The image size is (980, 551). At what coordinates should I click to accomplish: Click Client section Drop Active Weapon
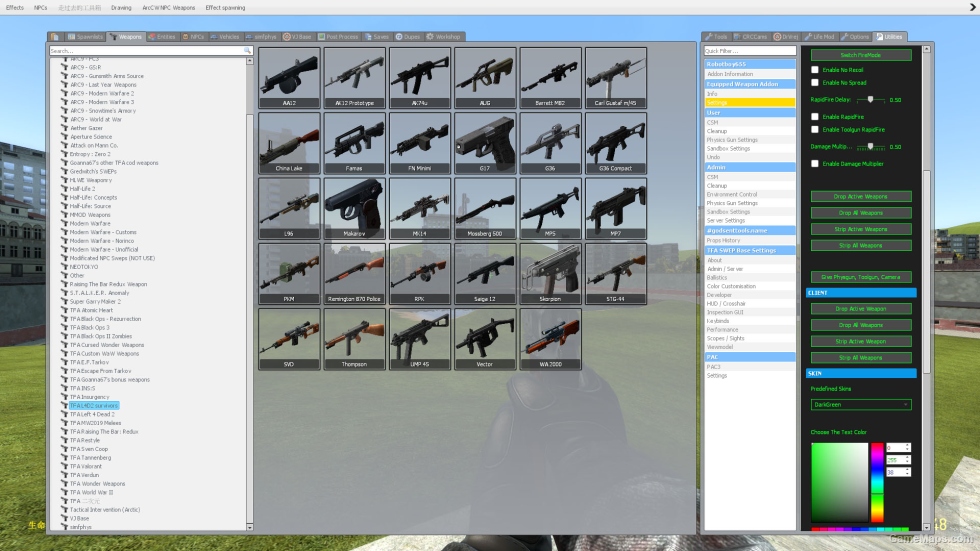861,309
